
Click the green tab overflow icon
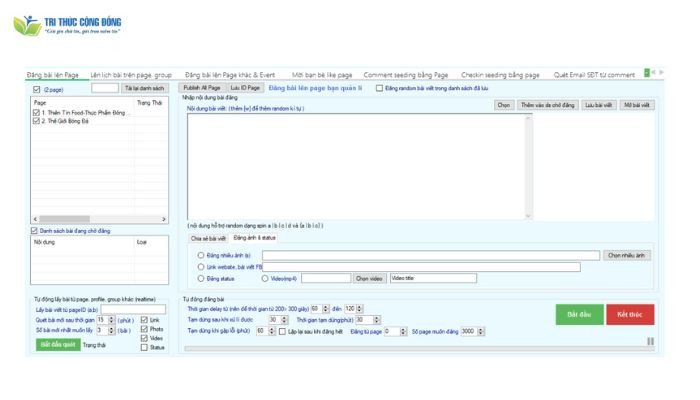(x=648, y=73)
